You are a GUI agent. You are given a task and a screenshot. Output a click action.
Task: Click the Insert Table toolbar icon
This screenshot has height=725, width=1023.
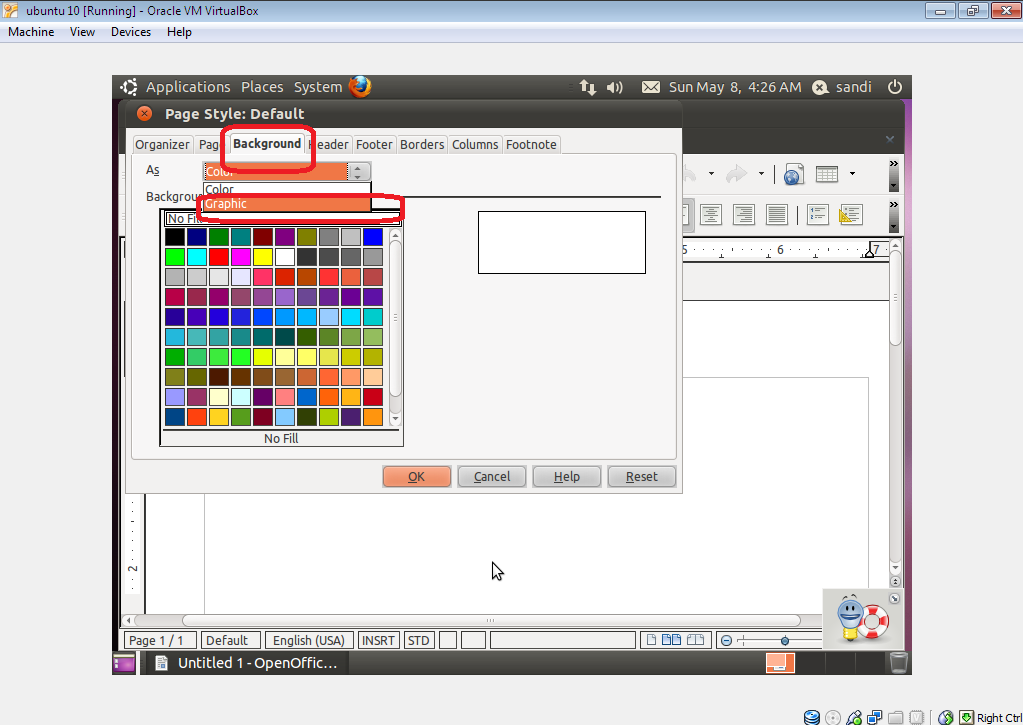click(x=827, y=174)
